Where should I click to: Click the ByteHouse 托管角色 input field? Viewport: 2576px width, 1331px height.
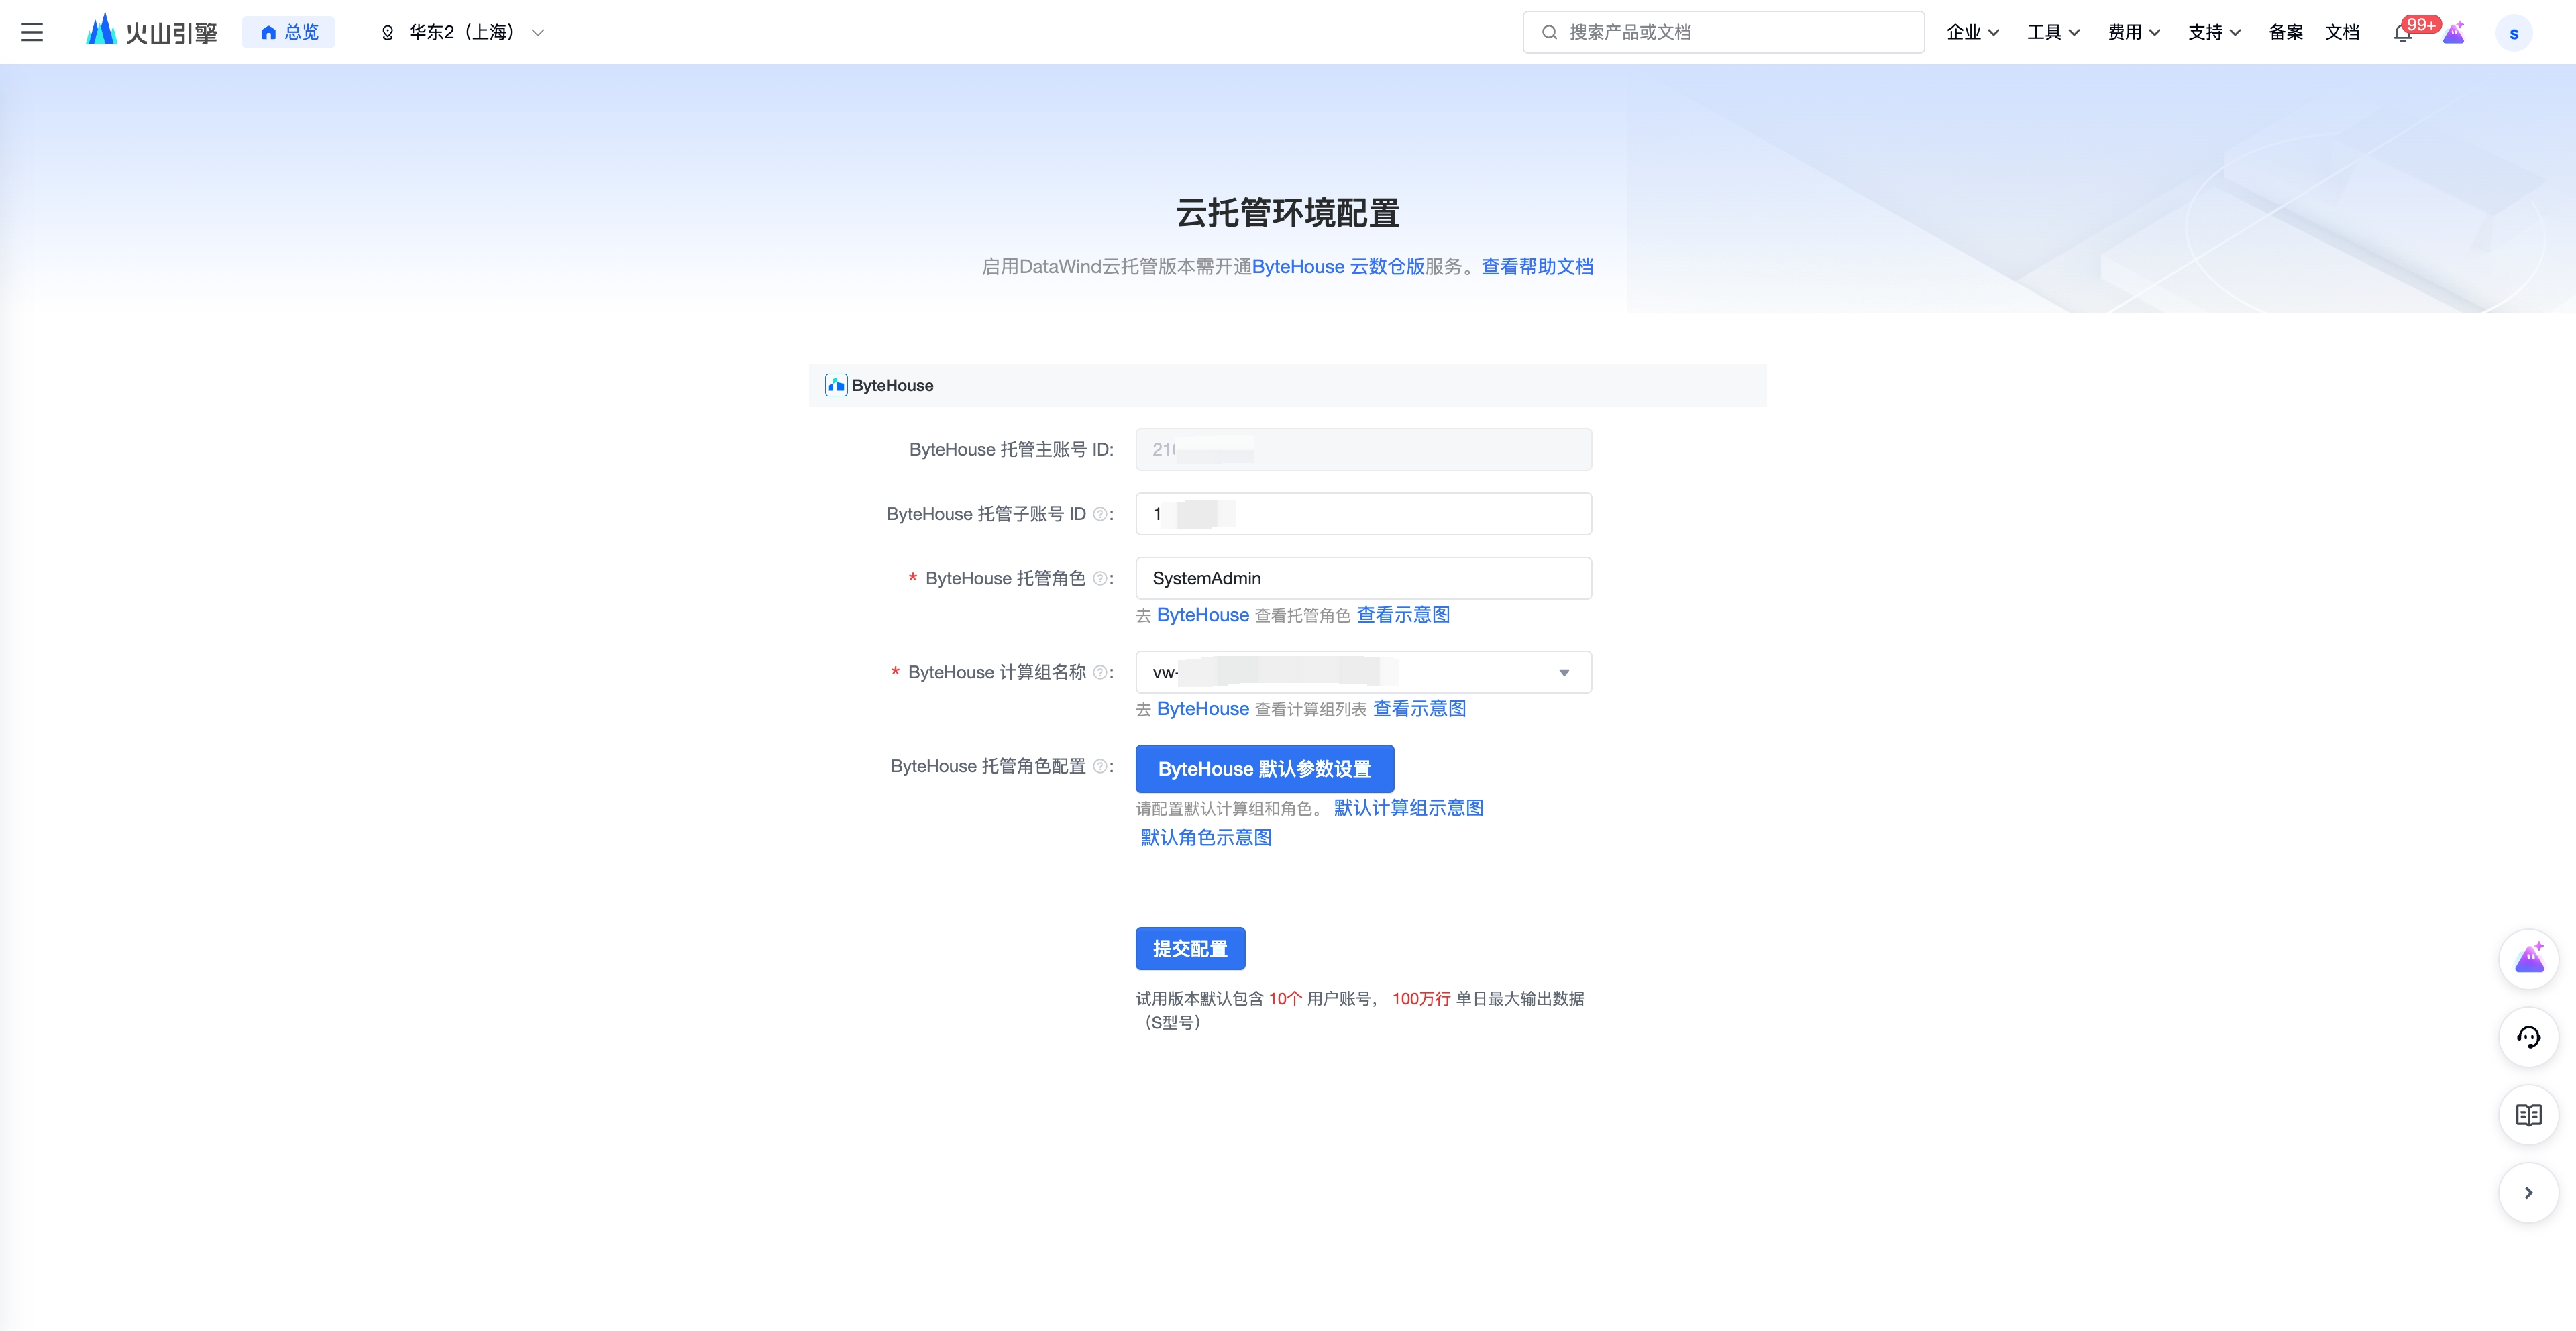tap(1363, 578)
